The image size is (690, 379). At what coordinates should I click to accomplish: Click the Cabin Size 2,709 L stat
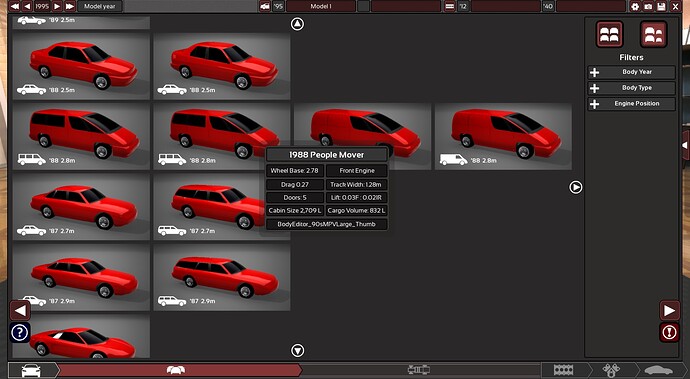click(294, 211)
